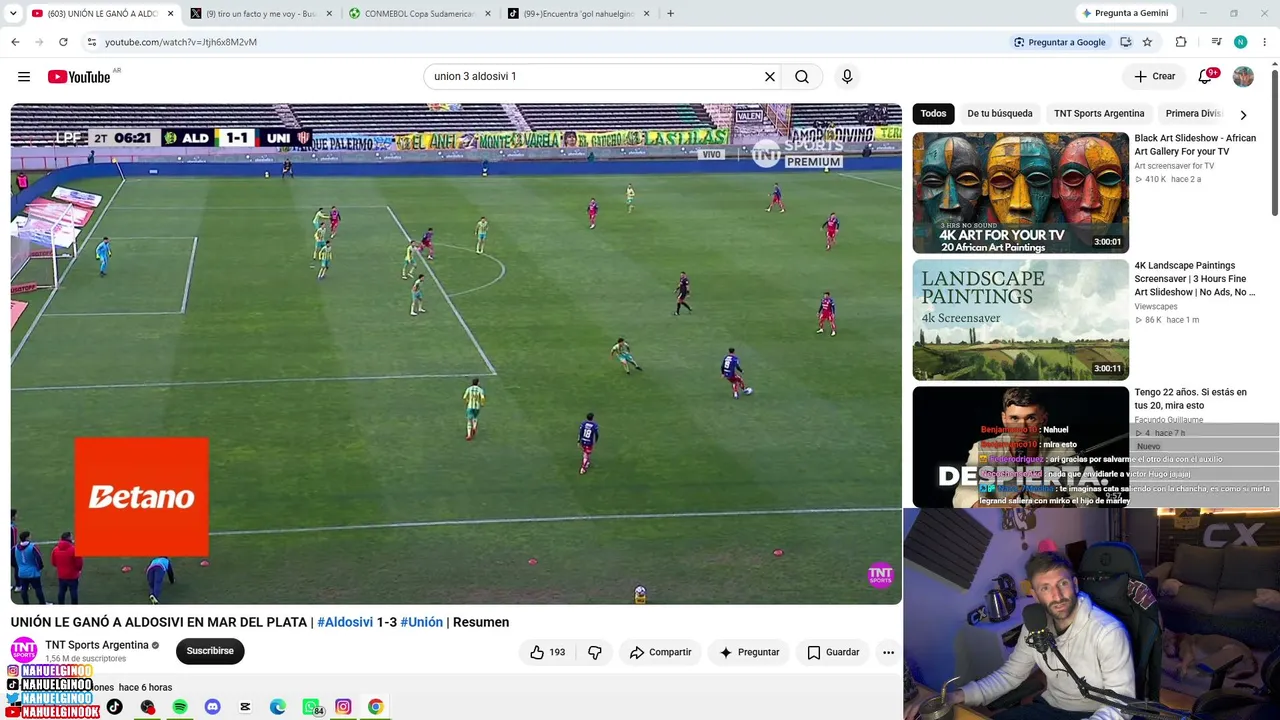The image size is (1280, 720).
Task: Reload the page
Action: [x=63, y=42]
